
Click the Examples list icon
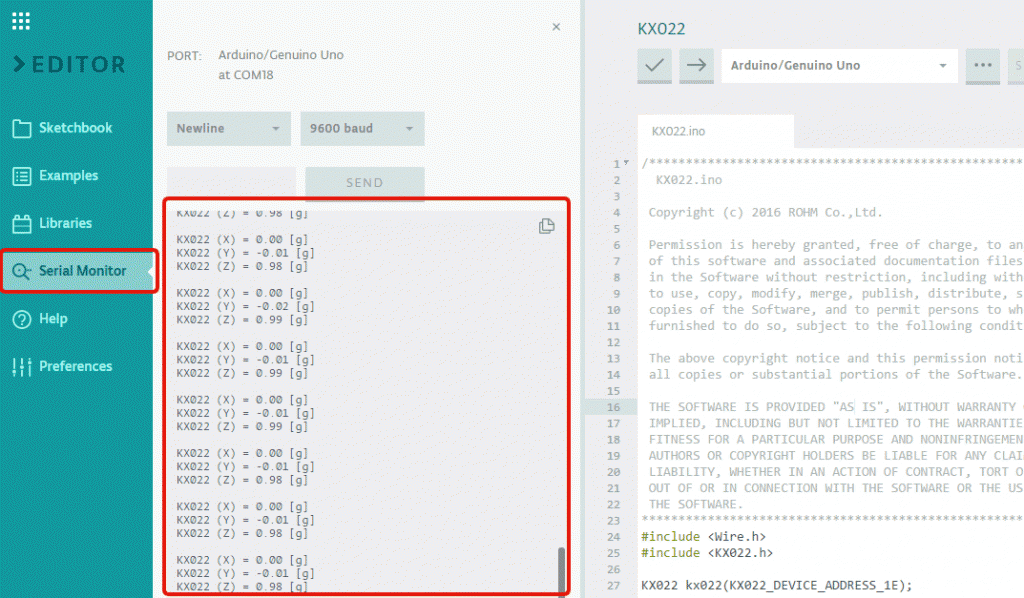pos(22,176)
